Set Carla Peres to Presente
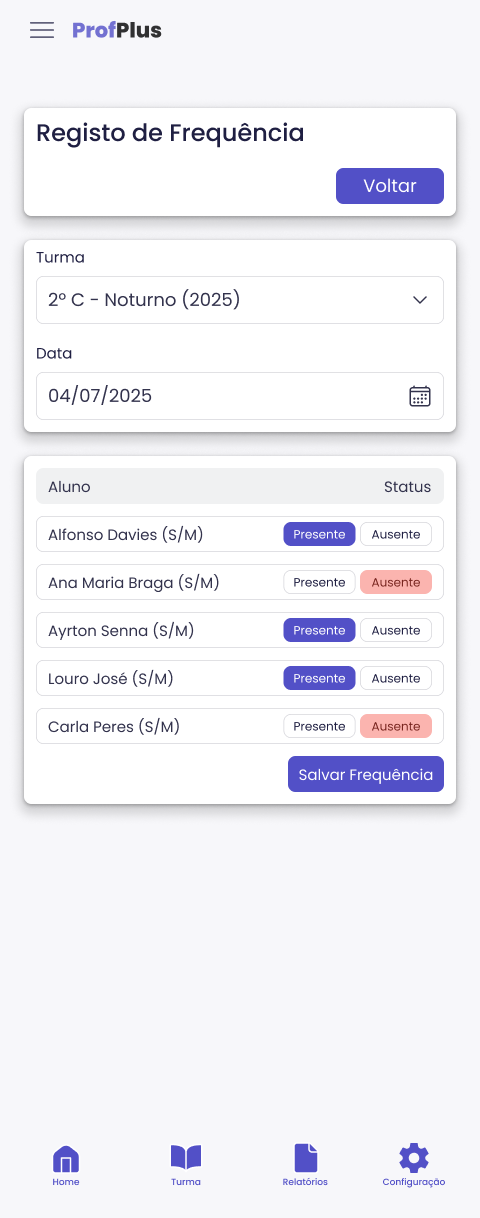Viewport: 480px width, 1218px height. 319,726
